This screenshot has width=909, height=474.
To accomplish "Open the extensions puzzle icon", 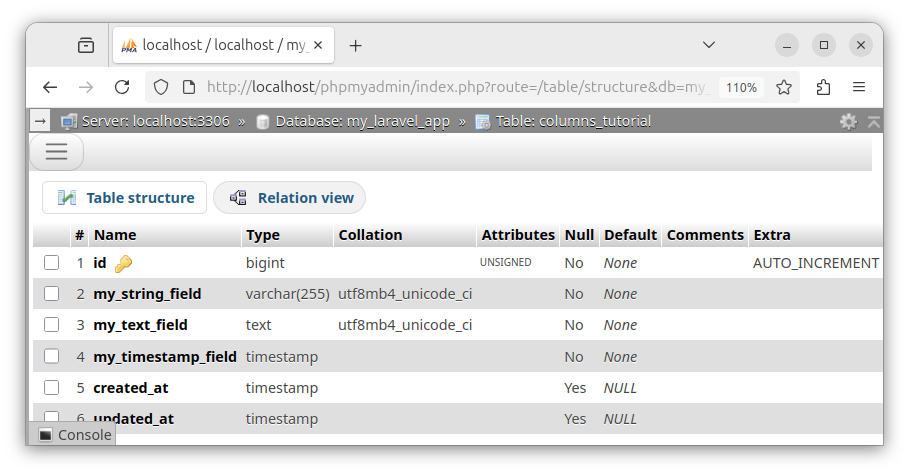I will click(x=823, y=87).
